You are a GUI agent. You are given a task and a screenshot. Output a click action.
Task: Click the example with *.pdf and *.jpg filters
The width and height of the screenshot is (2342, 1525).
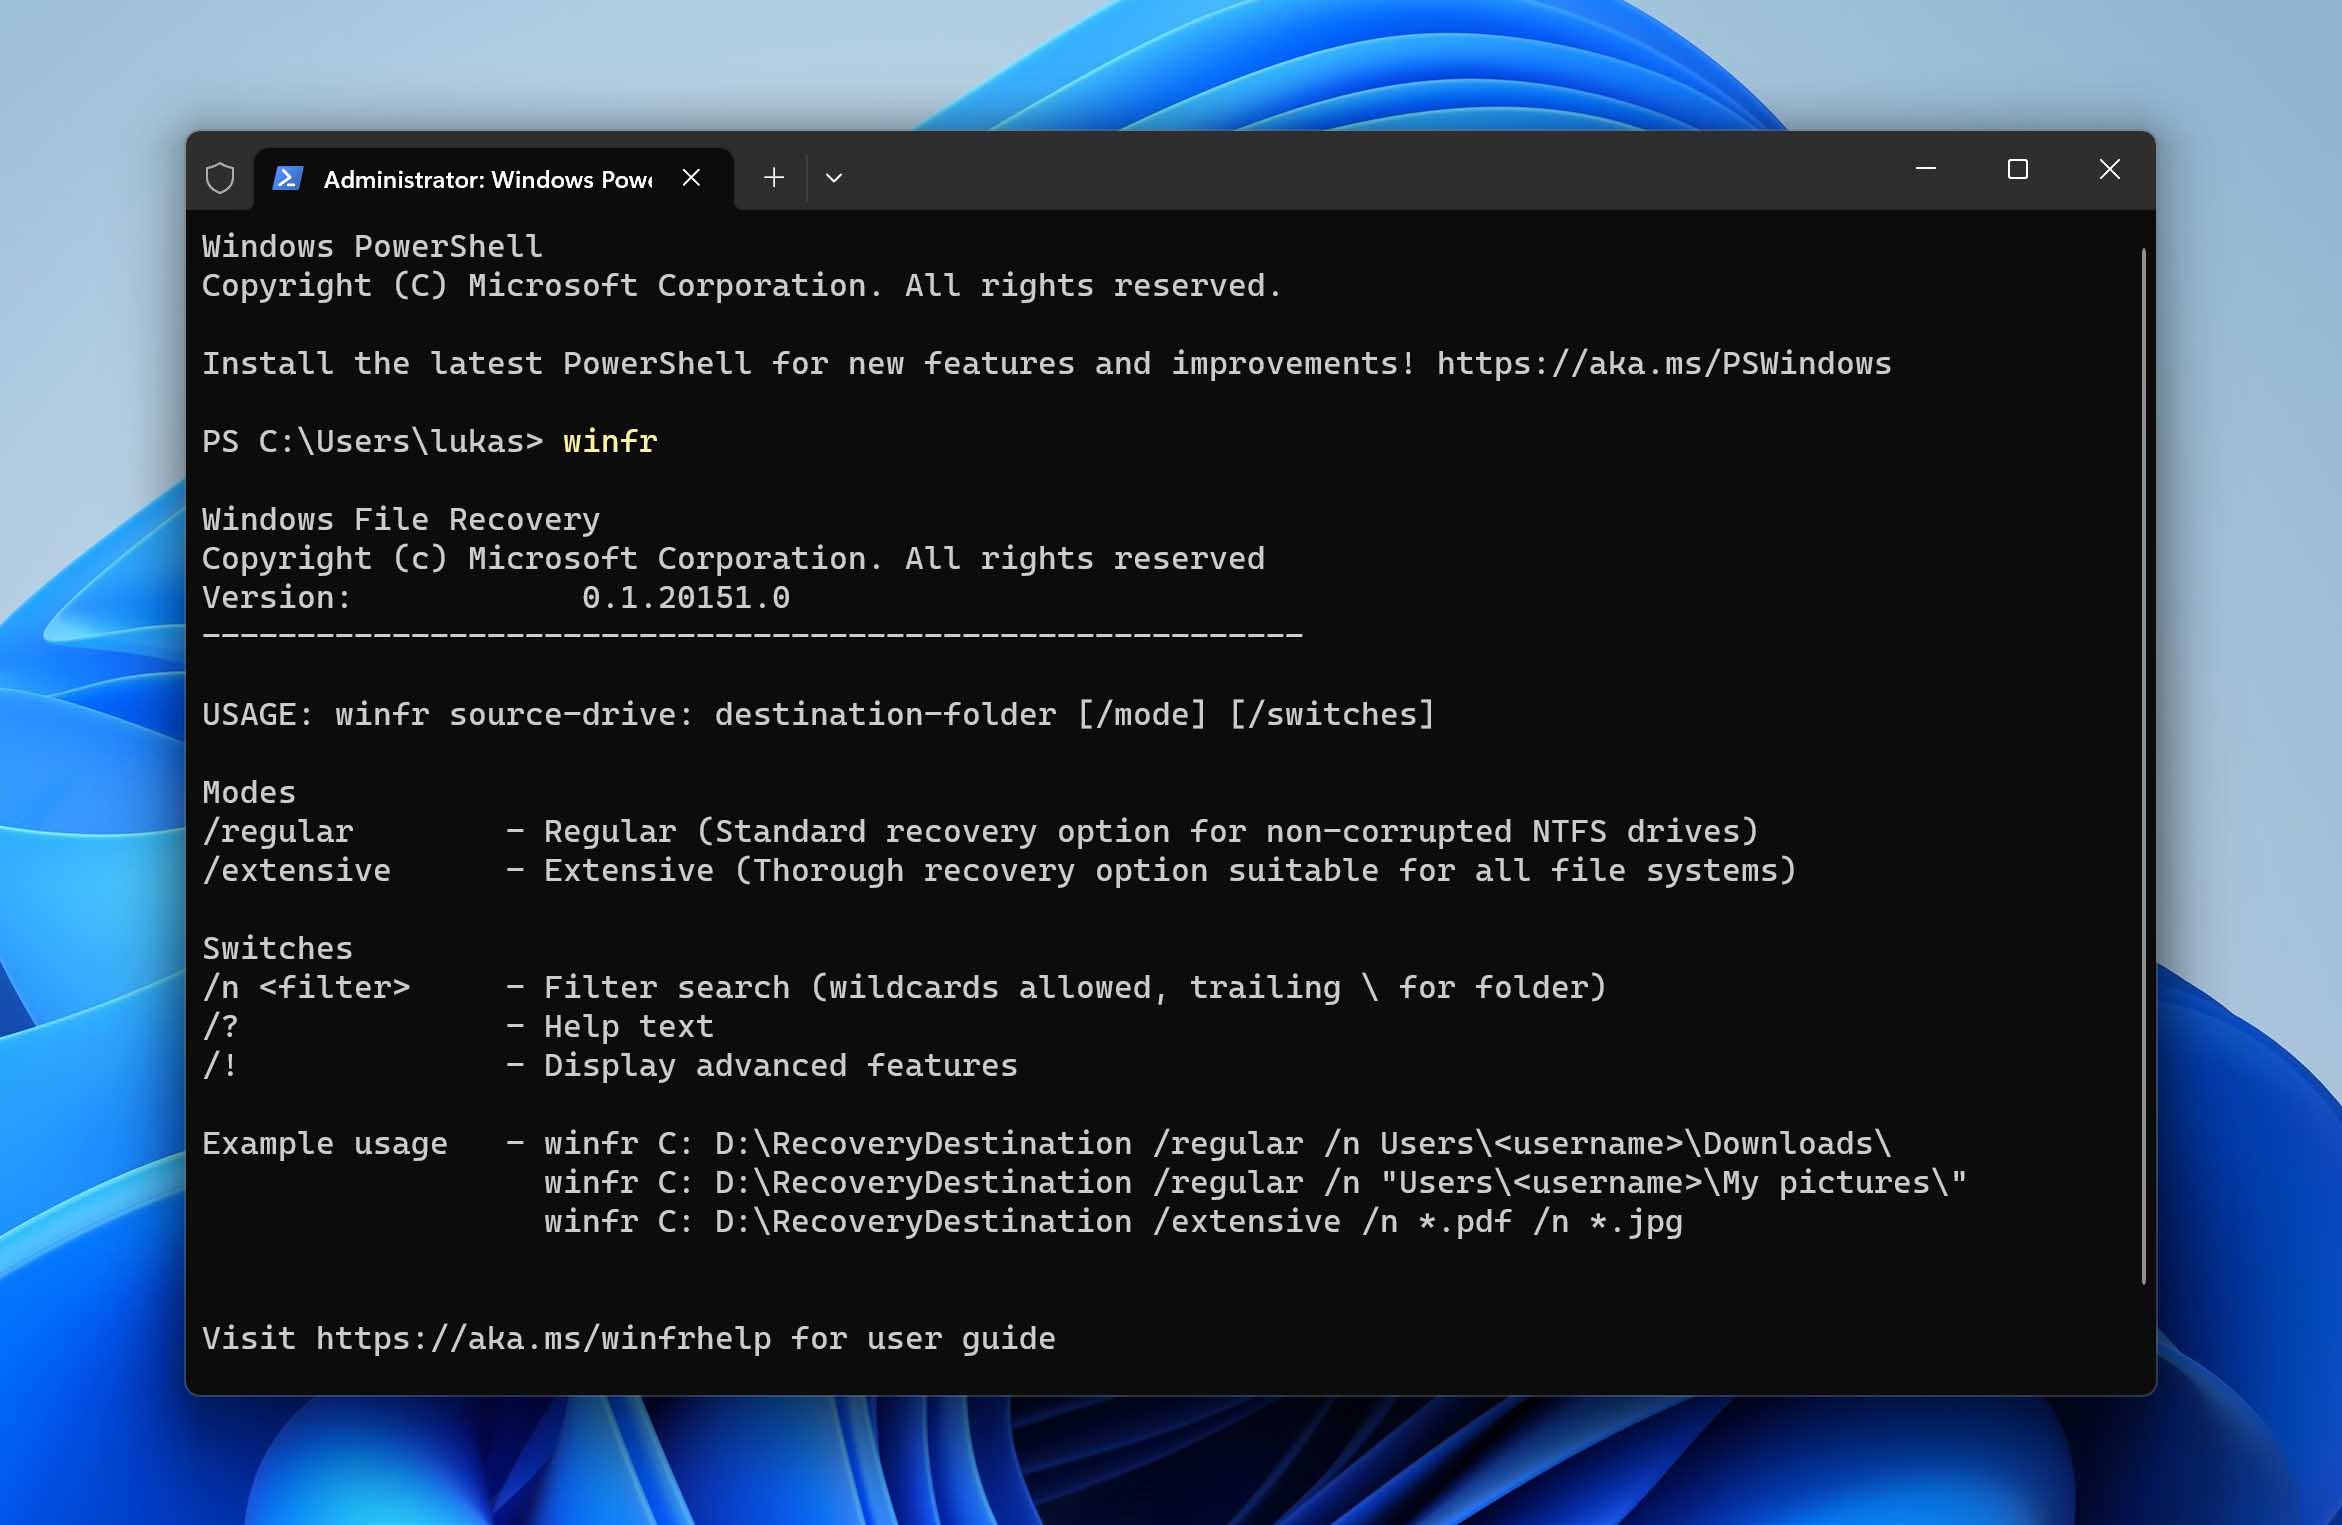click(1113, 1221)
